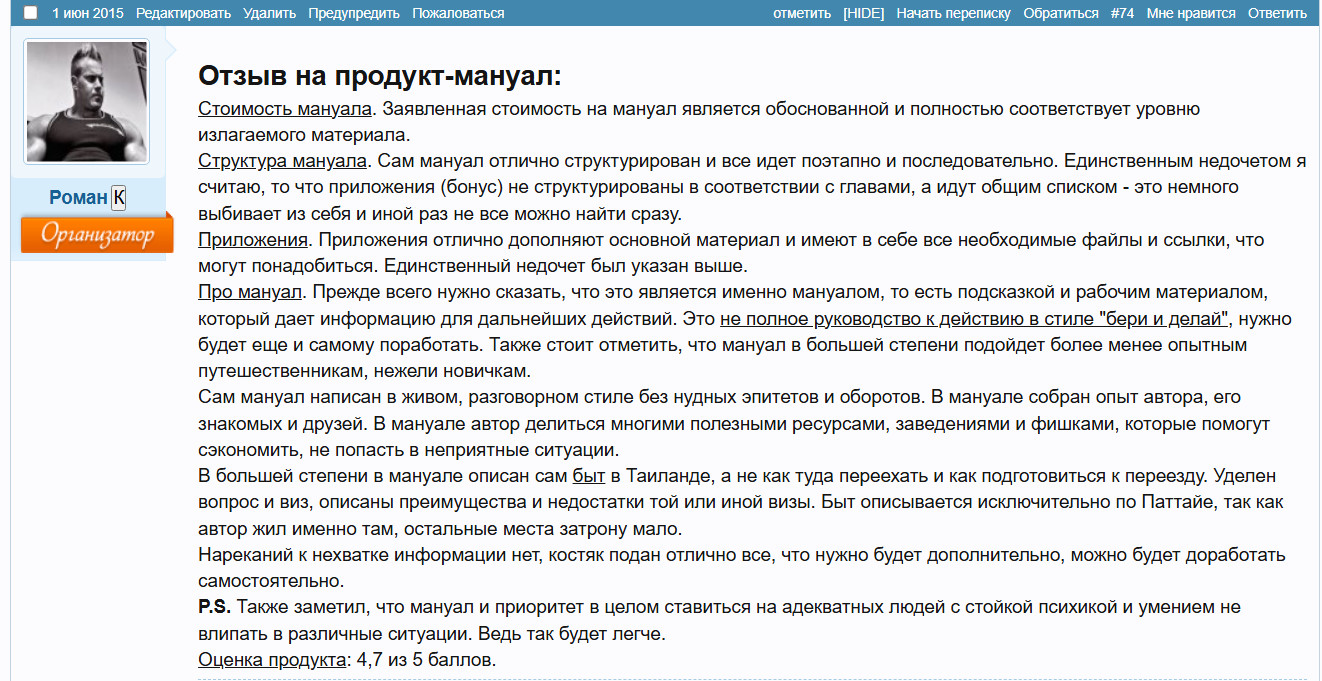Insert the [HIDE] tag link
Viewport: 1322px width, 681px height.
point(864,13)
